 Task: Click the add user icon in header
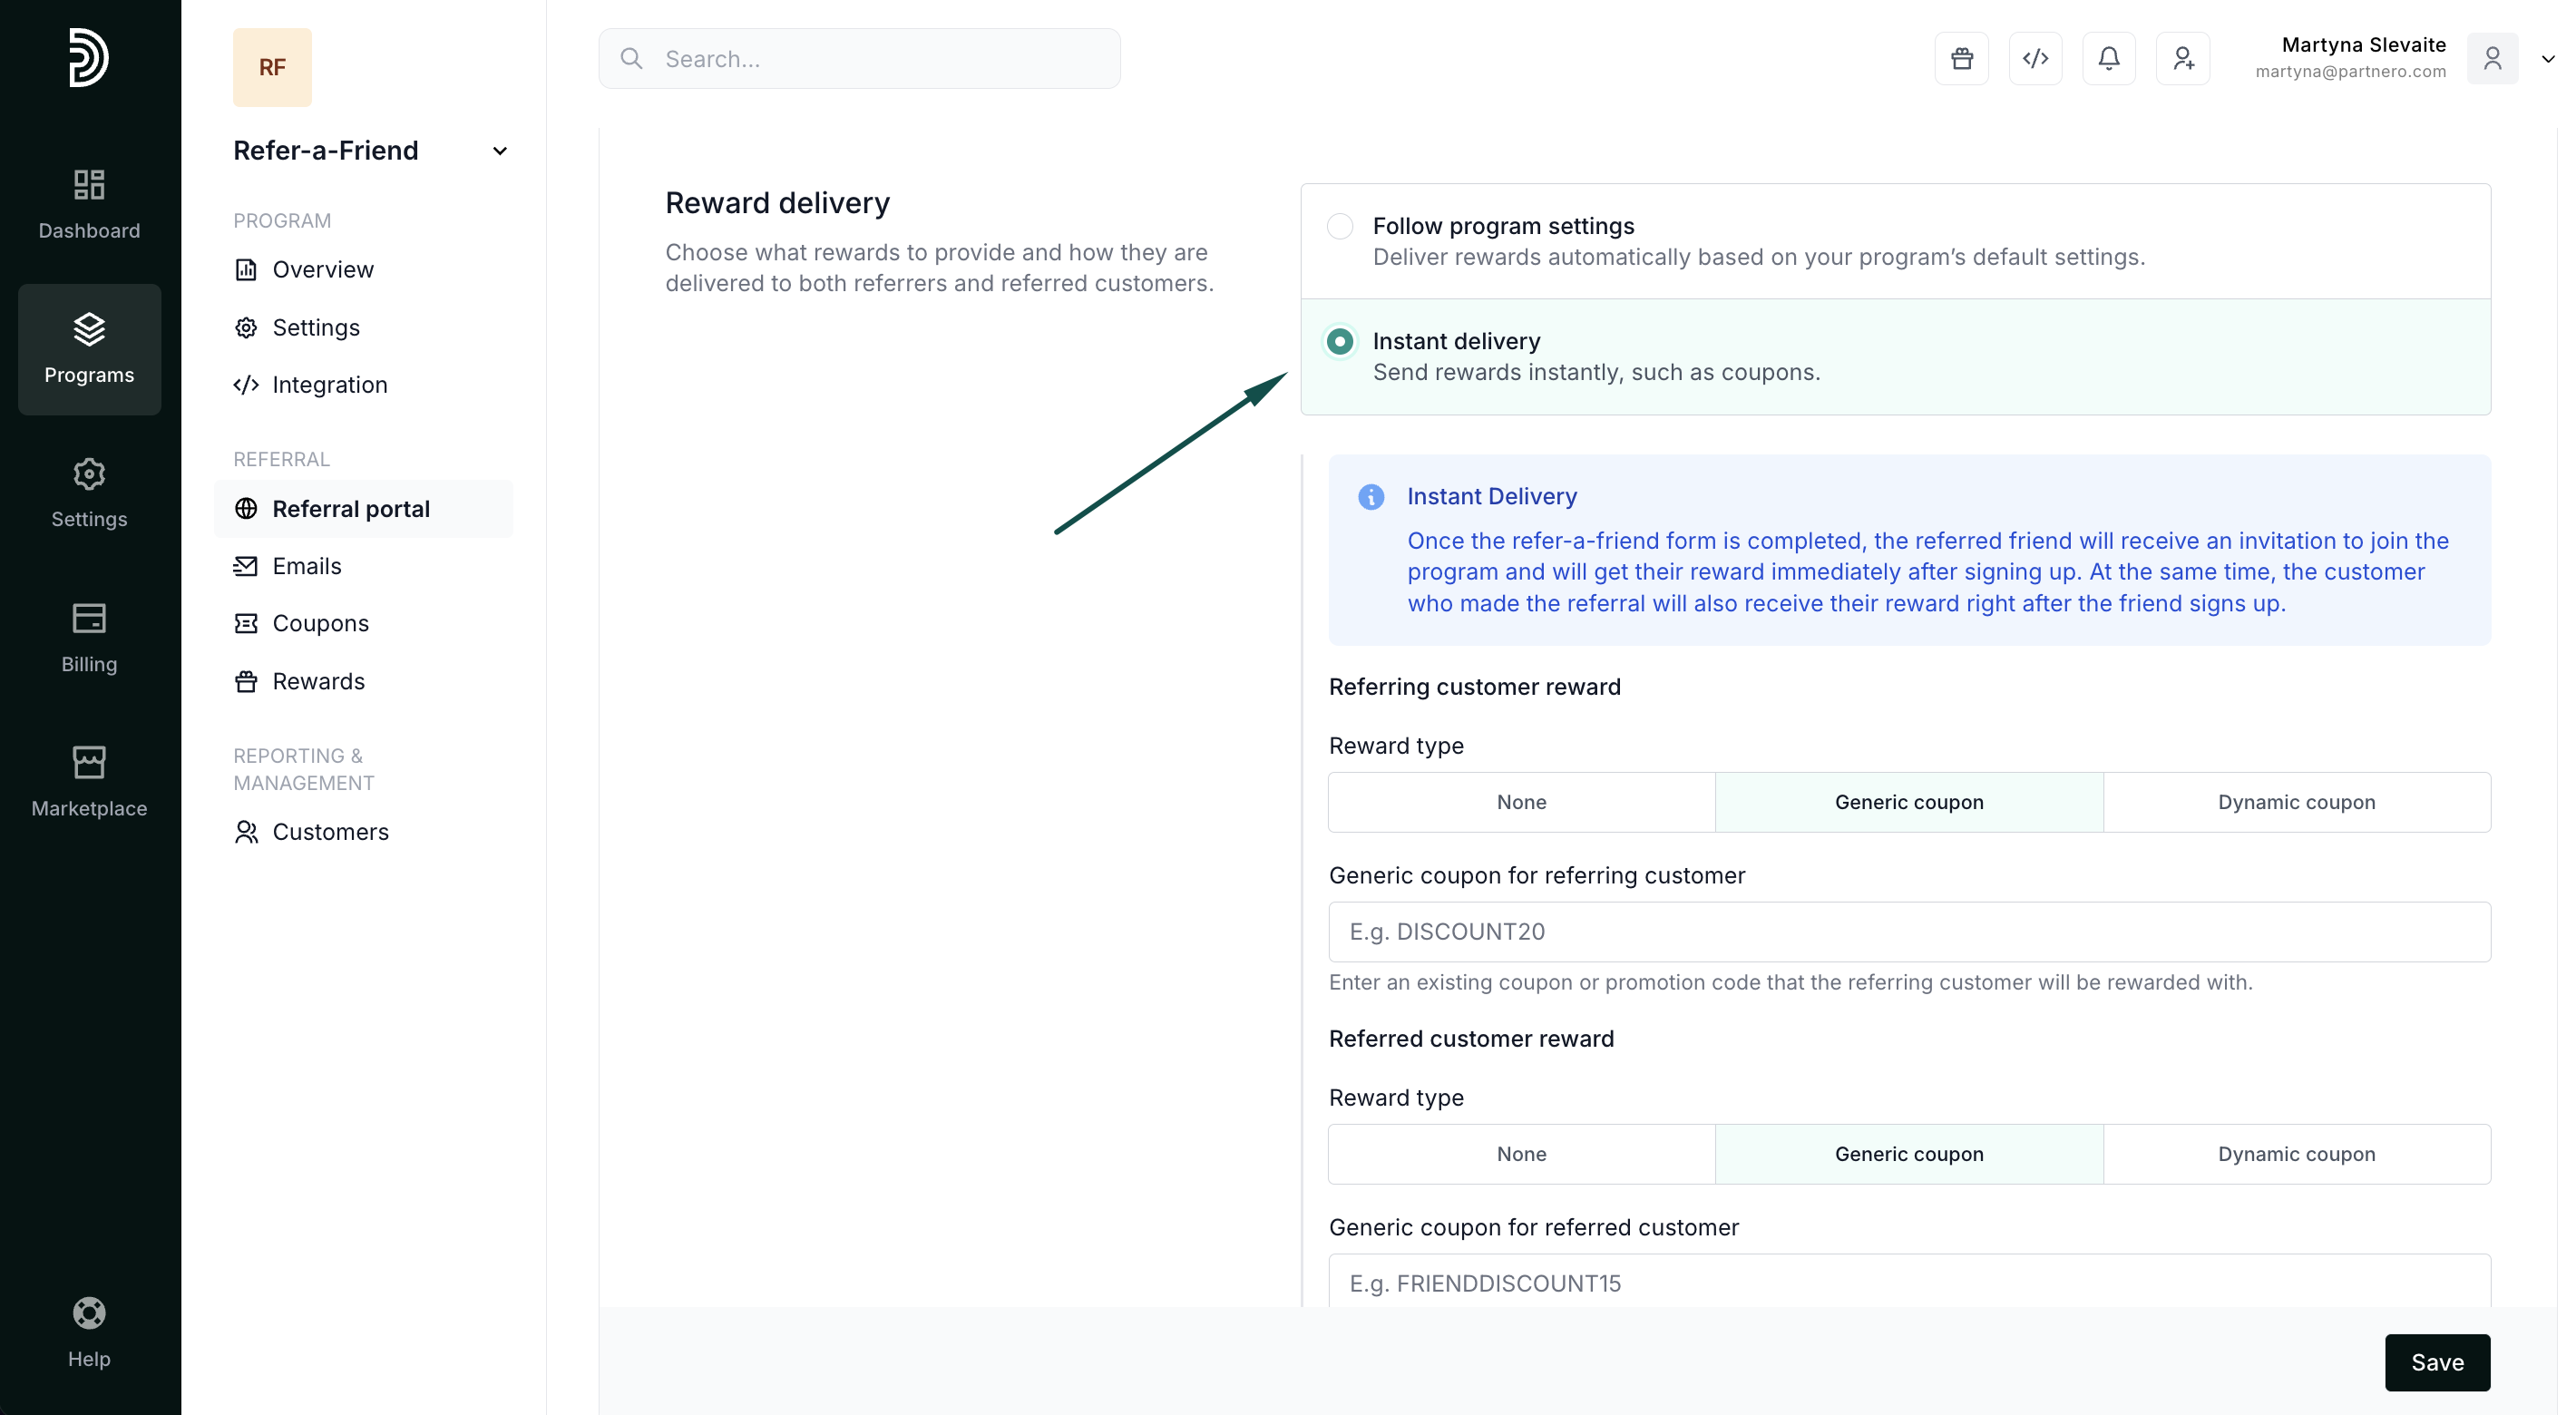pyautogui.click(x=2182, y=59)
